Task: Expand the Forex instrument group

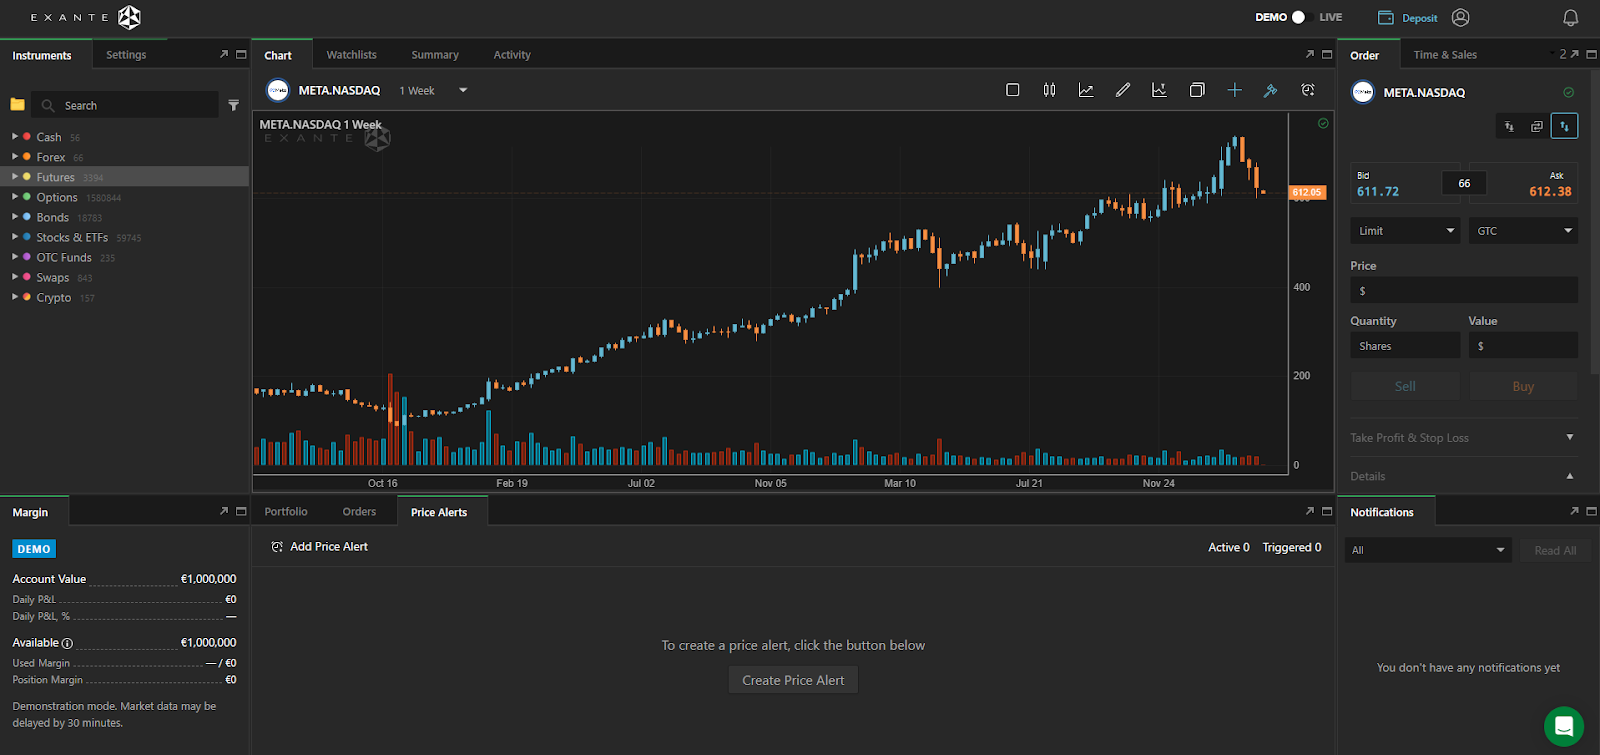Action: click(15, 156)
